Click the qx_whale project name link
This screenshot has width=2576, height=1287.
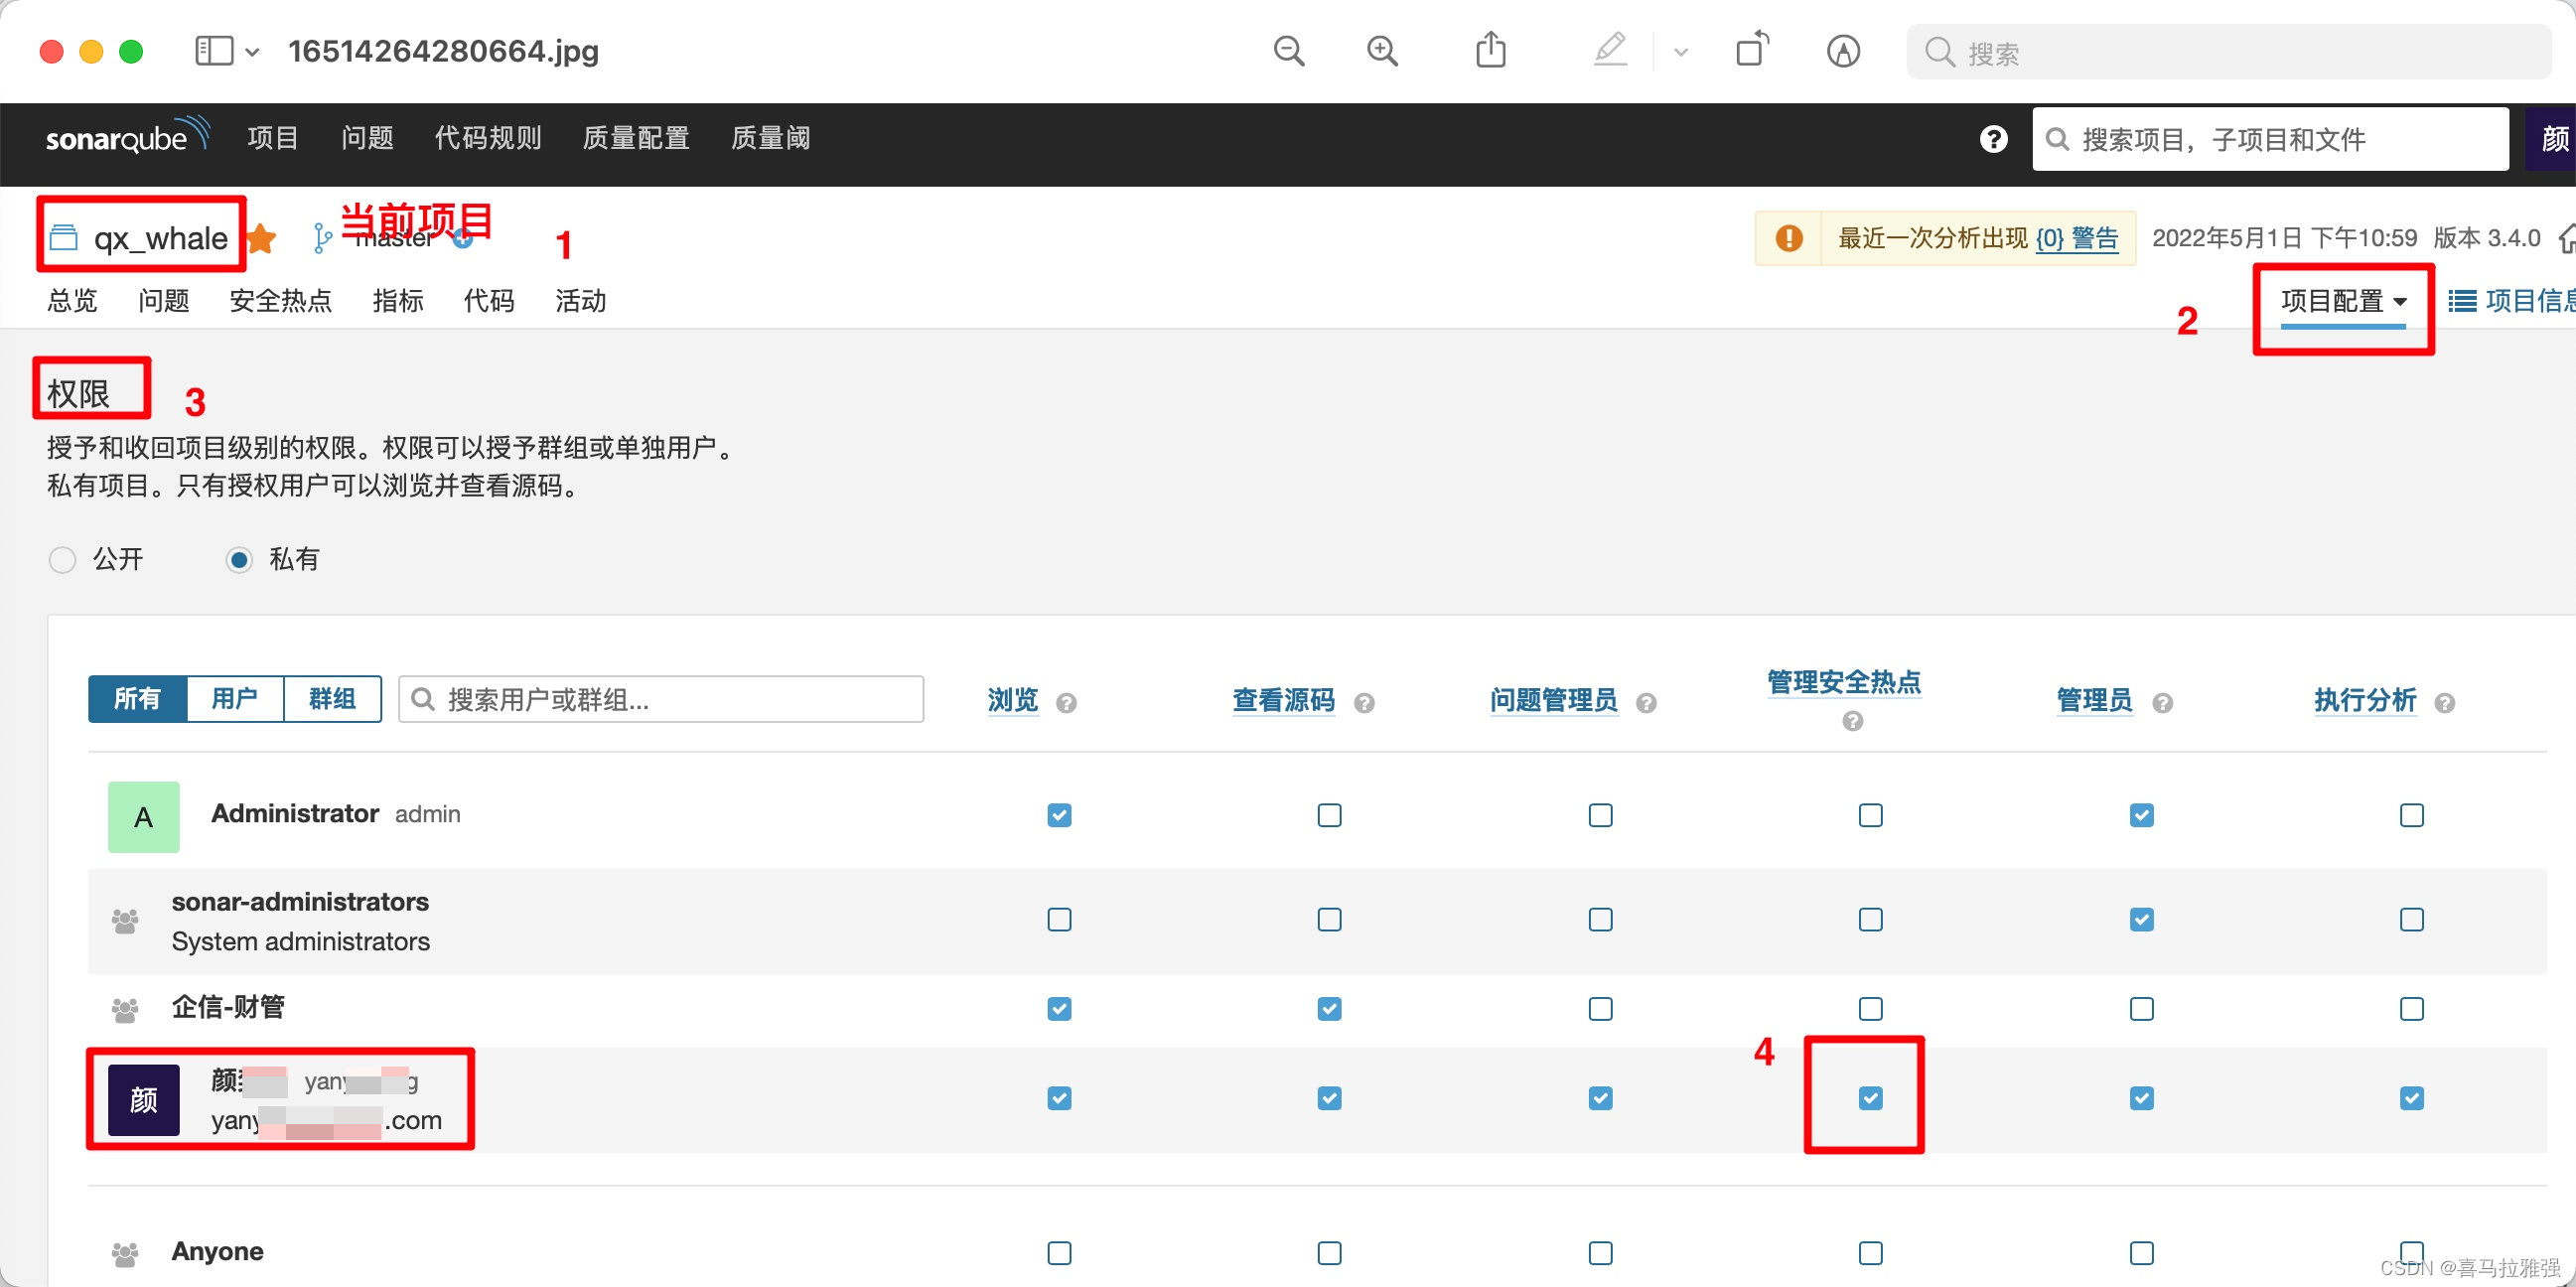point(160,238)
